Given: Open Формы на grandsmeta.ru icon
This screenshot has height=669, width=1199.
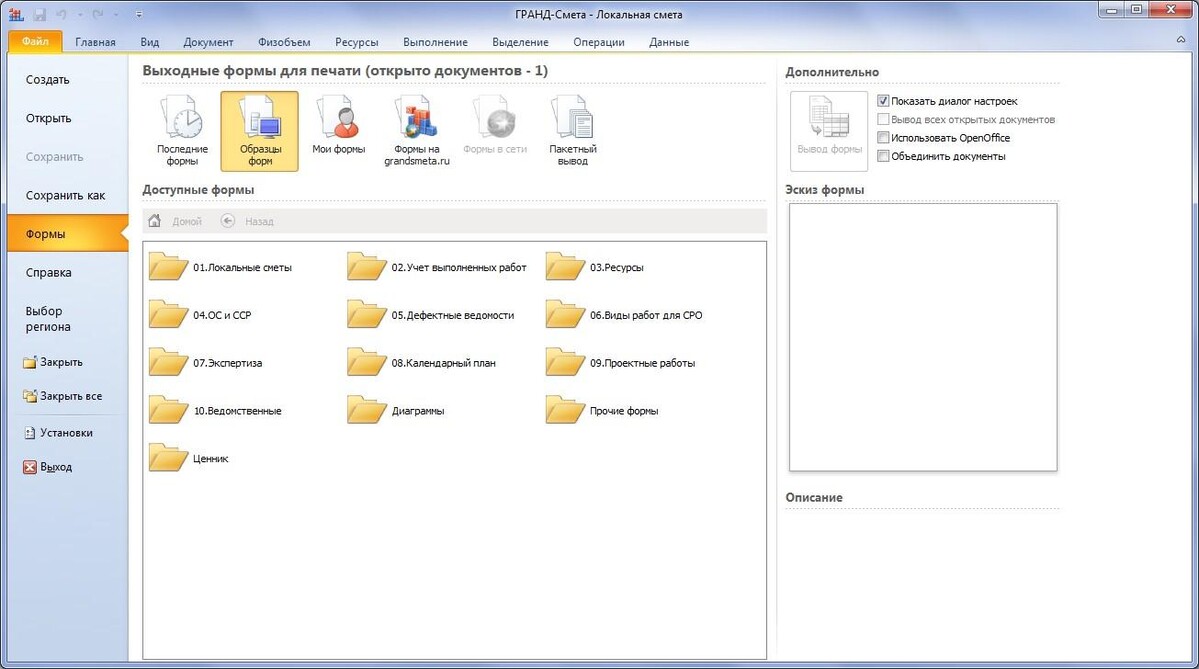Looking at the screenshot, I should (417, 131).
